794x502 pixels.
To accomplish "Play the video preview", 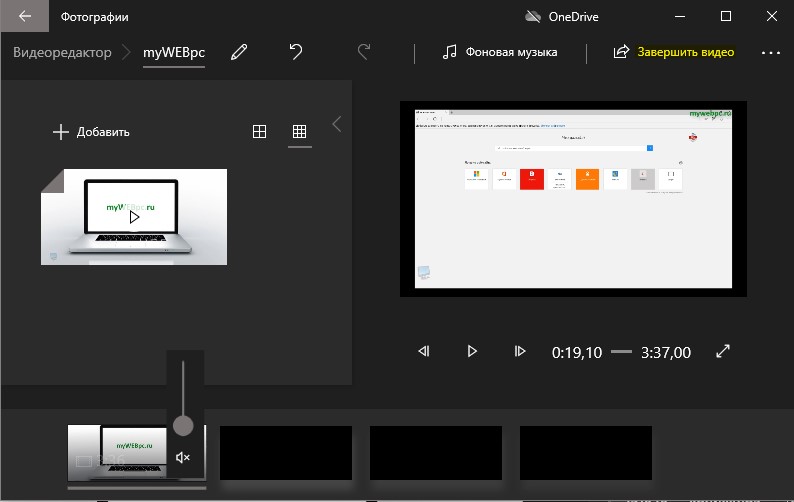I will pyautogui.click(x=472, y=351).
